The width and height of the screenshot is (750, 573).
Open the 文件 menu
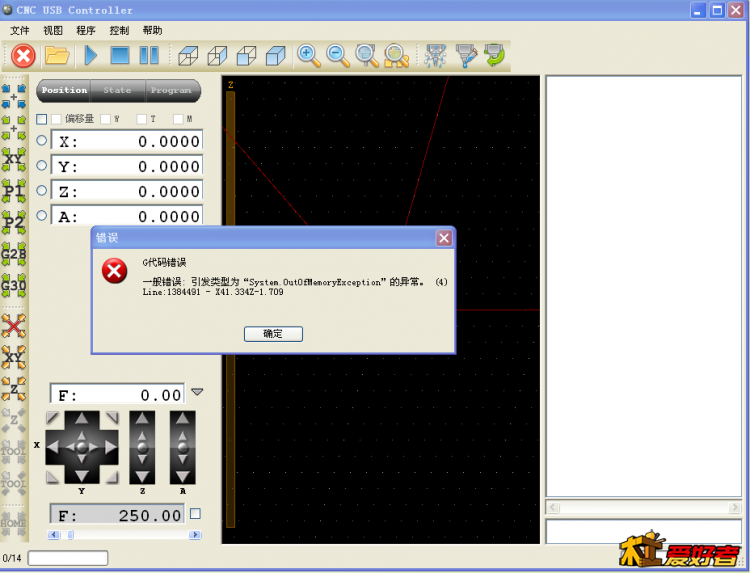point(20,31)
